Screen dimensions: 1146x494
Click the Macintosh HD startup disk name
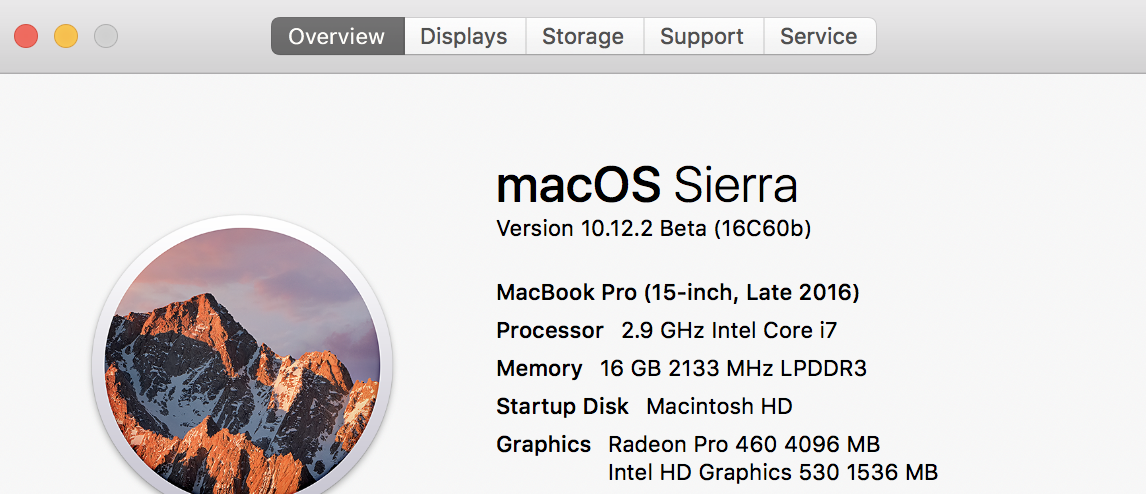coord(719,406)
